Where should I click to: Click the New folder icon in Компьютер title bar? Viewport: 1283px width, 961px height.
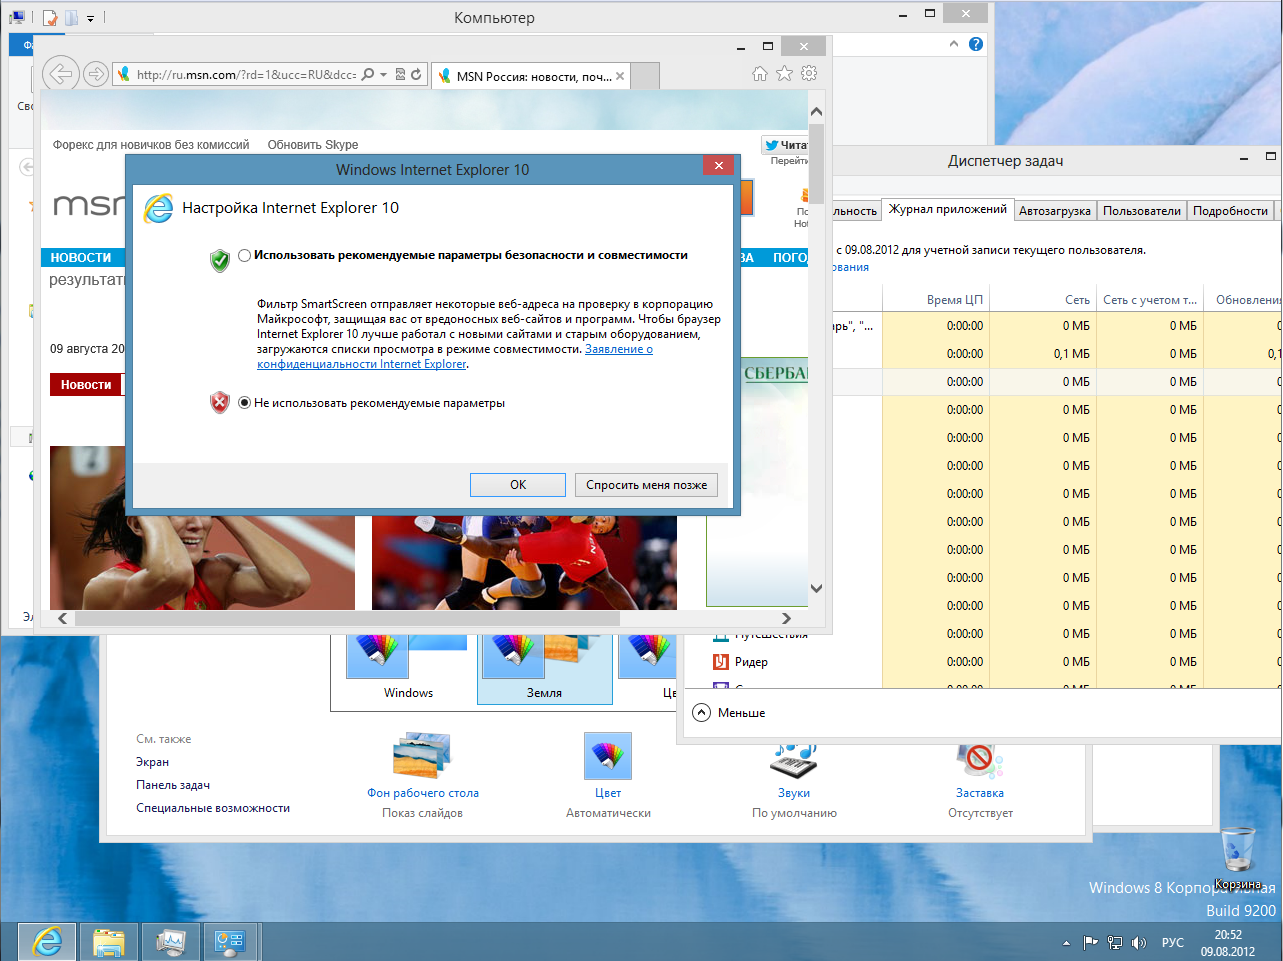pyautogui.click(x=72, y=18)
